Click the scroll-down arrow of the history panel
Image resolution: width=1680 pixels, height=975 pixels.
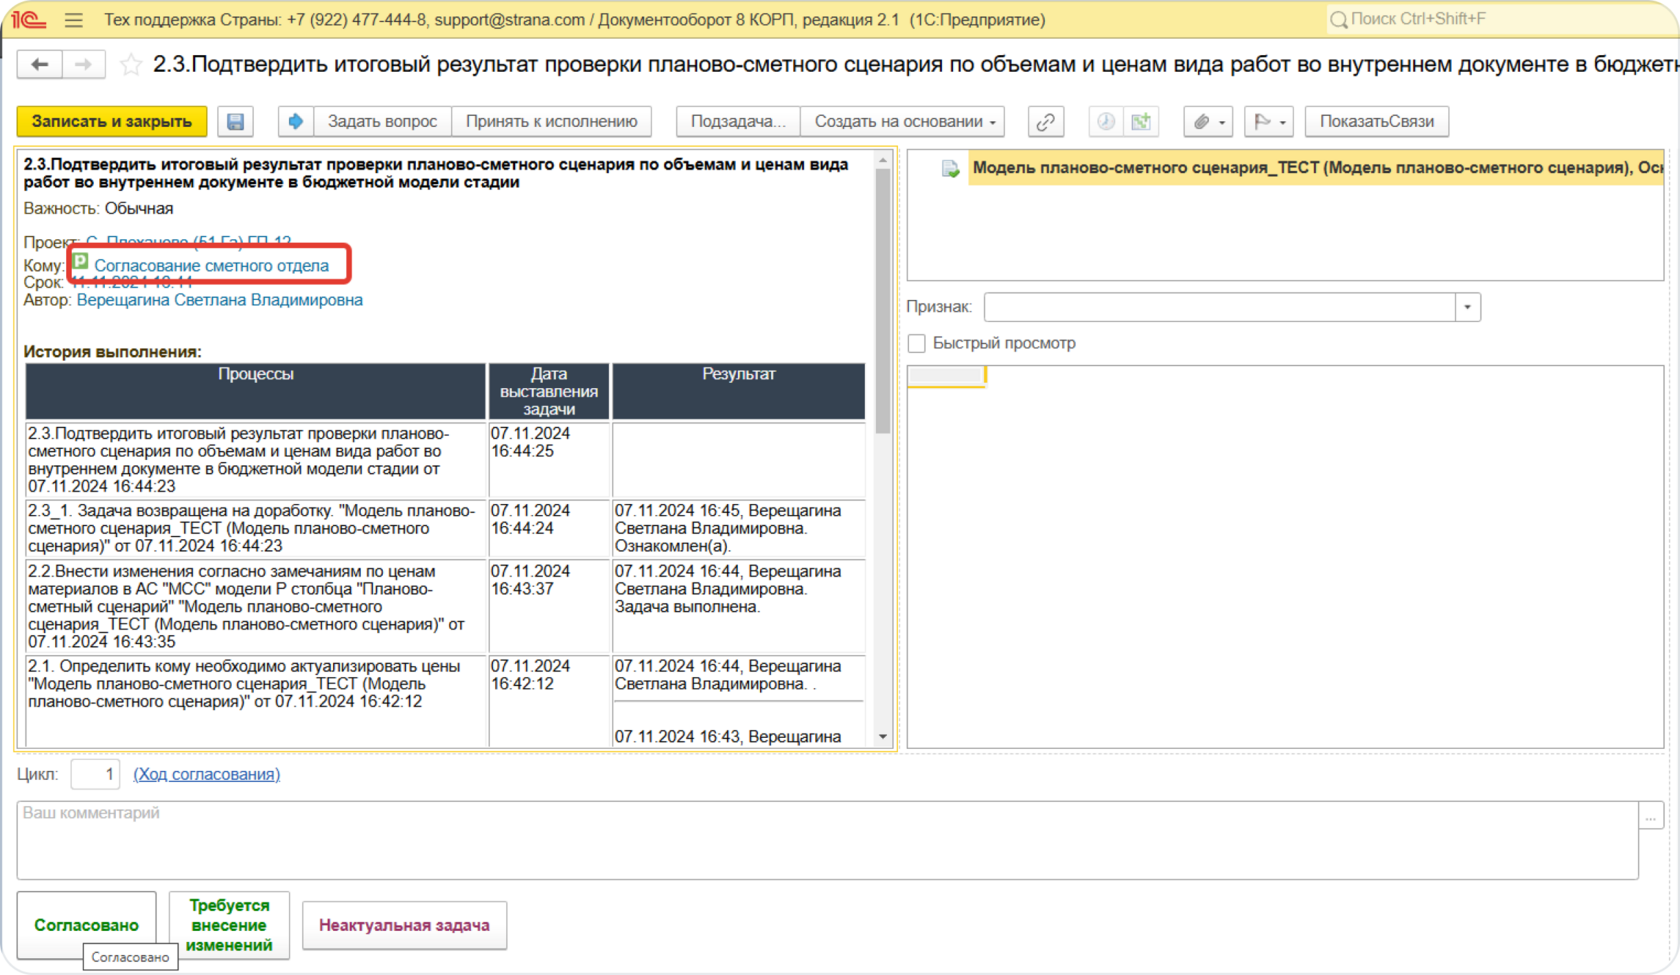pos(883,737)
